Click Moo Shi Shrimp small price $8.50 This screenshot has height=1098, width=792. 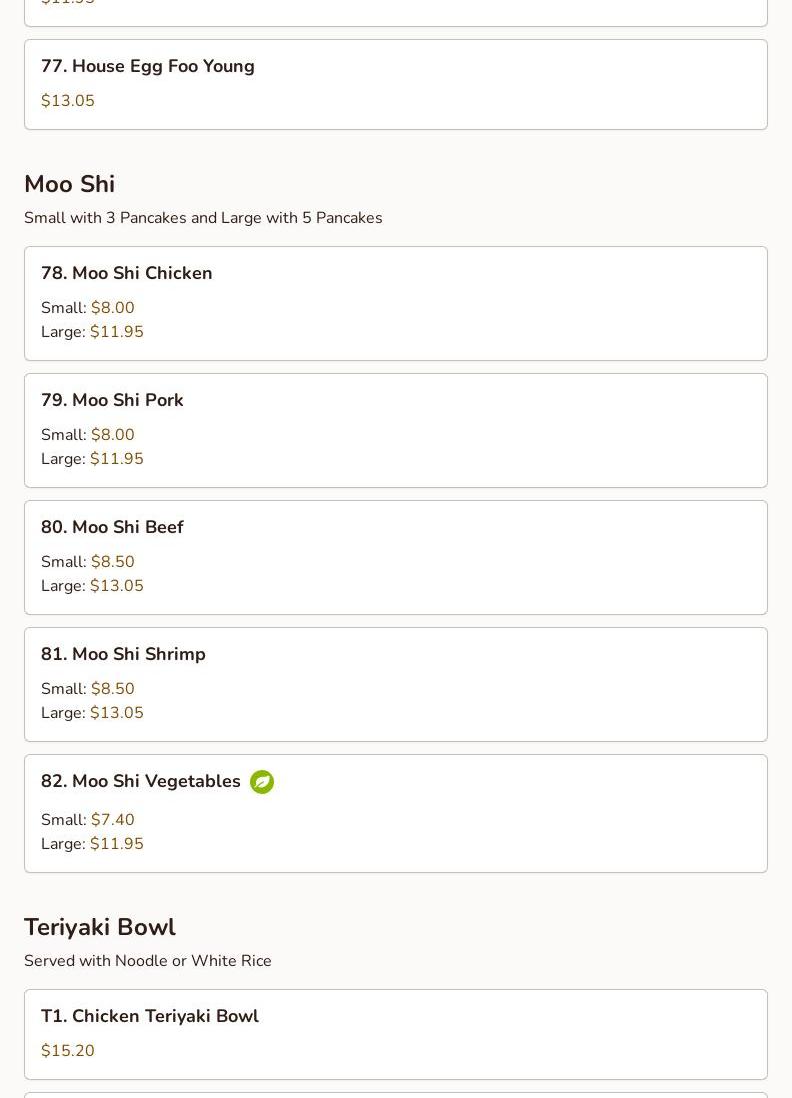point(113,689)
